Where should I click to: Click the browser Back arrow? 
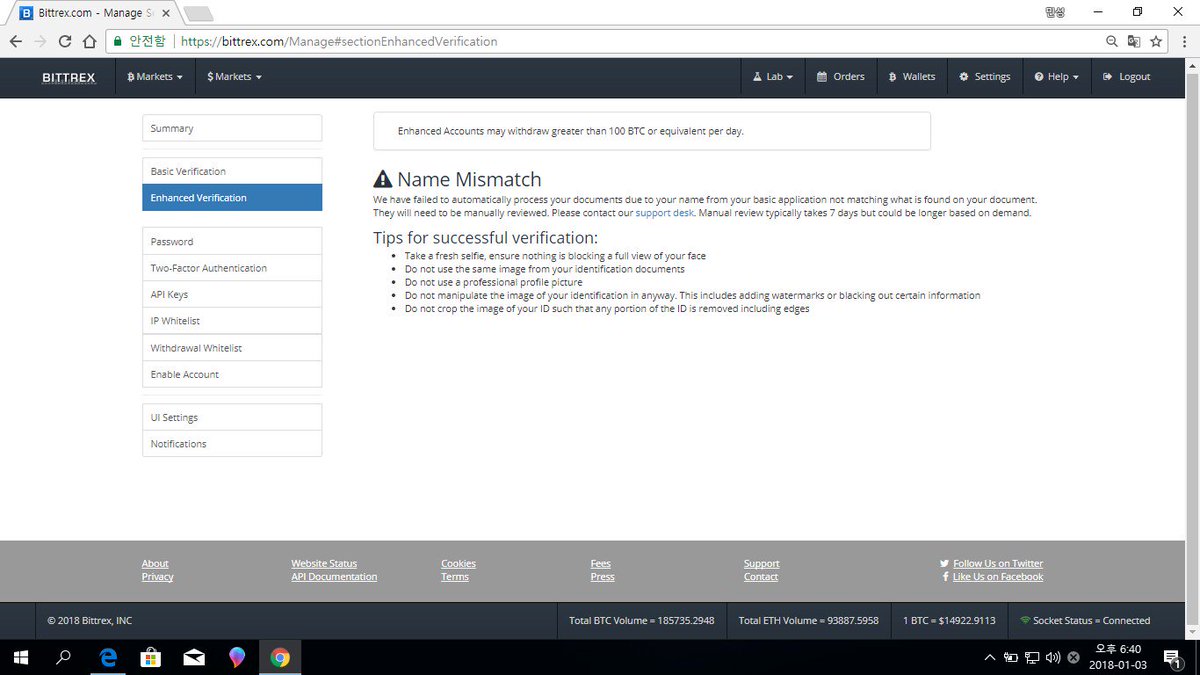coord(15,42)
